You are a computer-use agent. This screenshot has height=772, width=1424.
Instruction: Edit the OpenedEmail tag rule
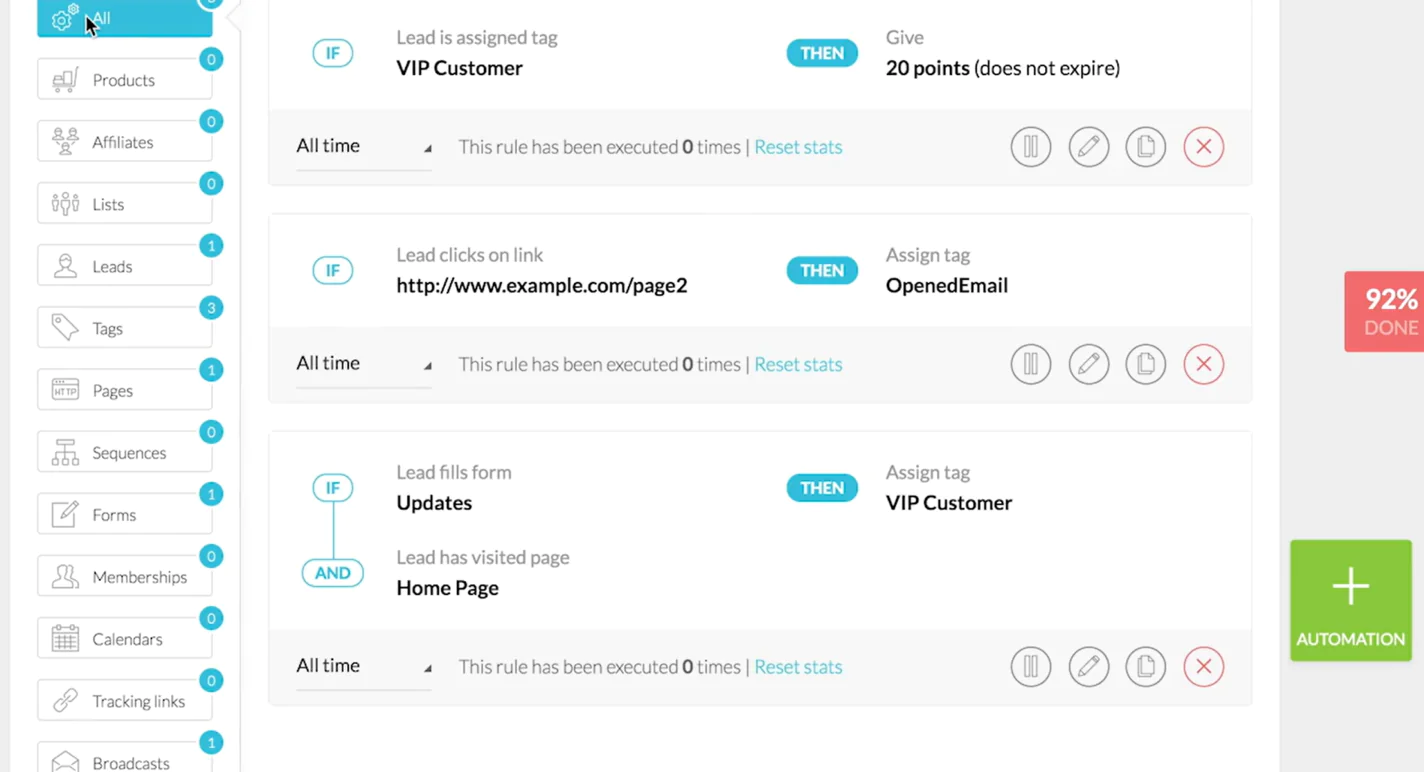click(x=1088, y=364)
